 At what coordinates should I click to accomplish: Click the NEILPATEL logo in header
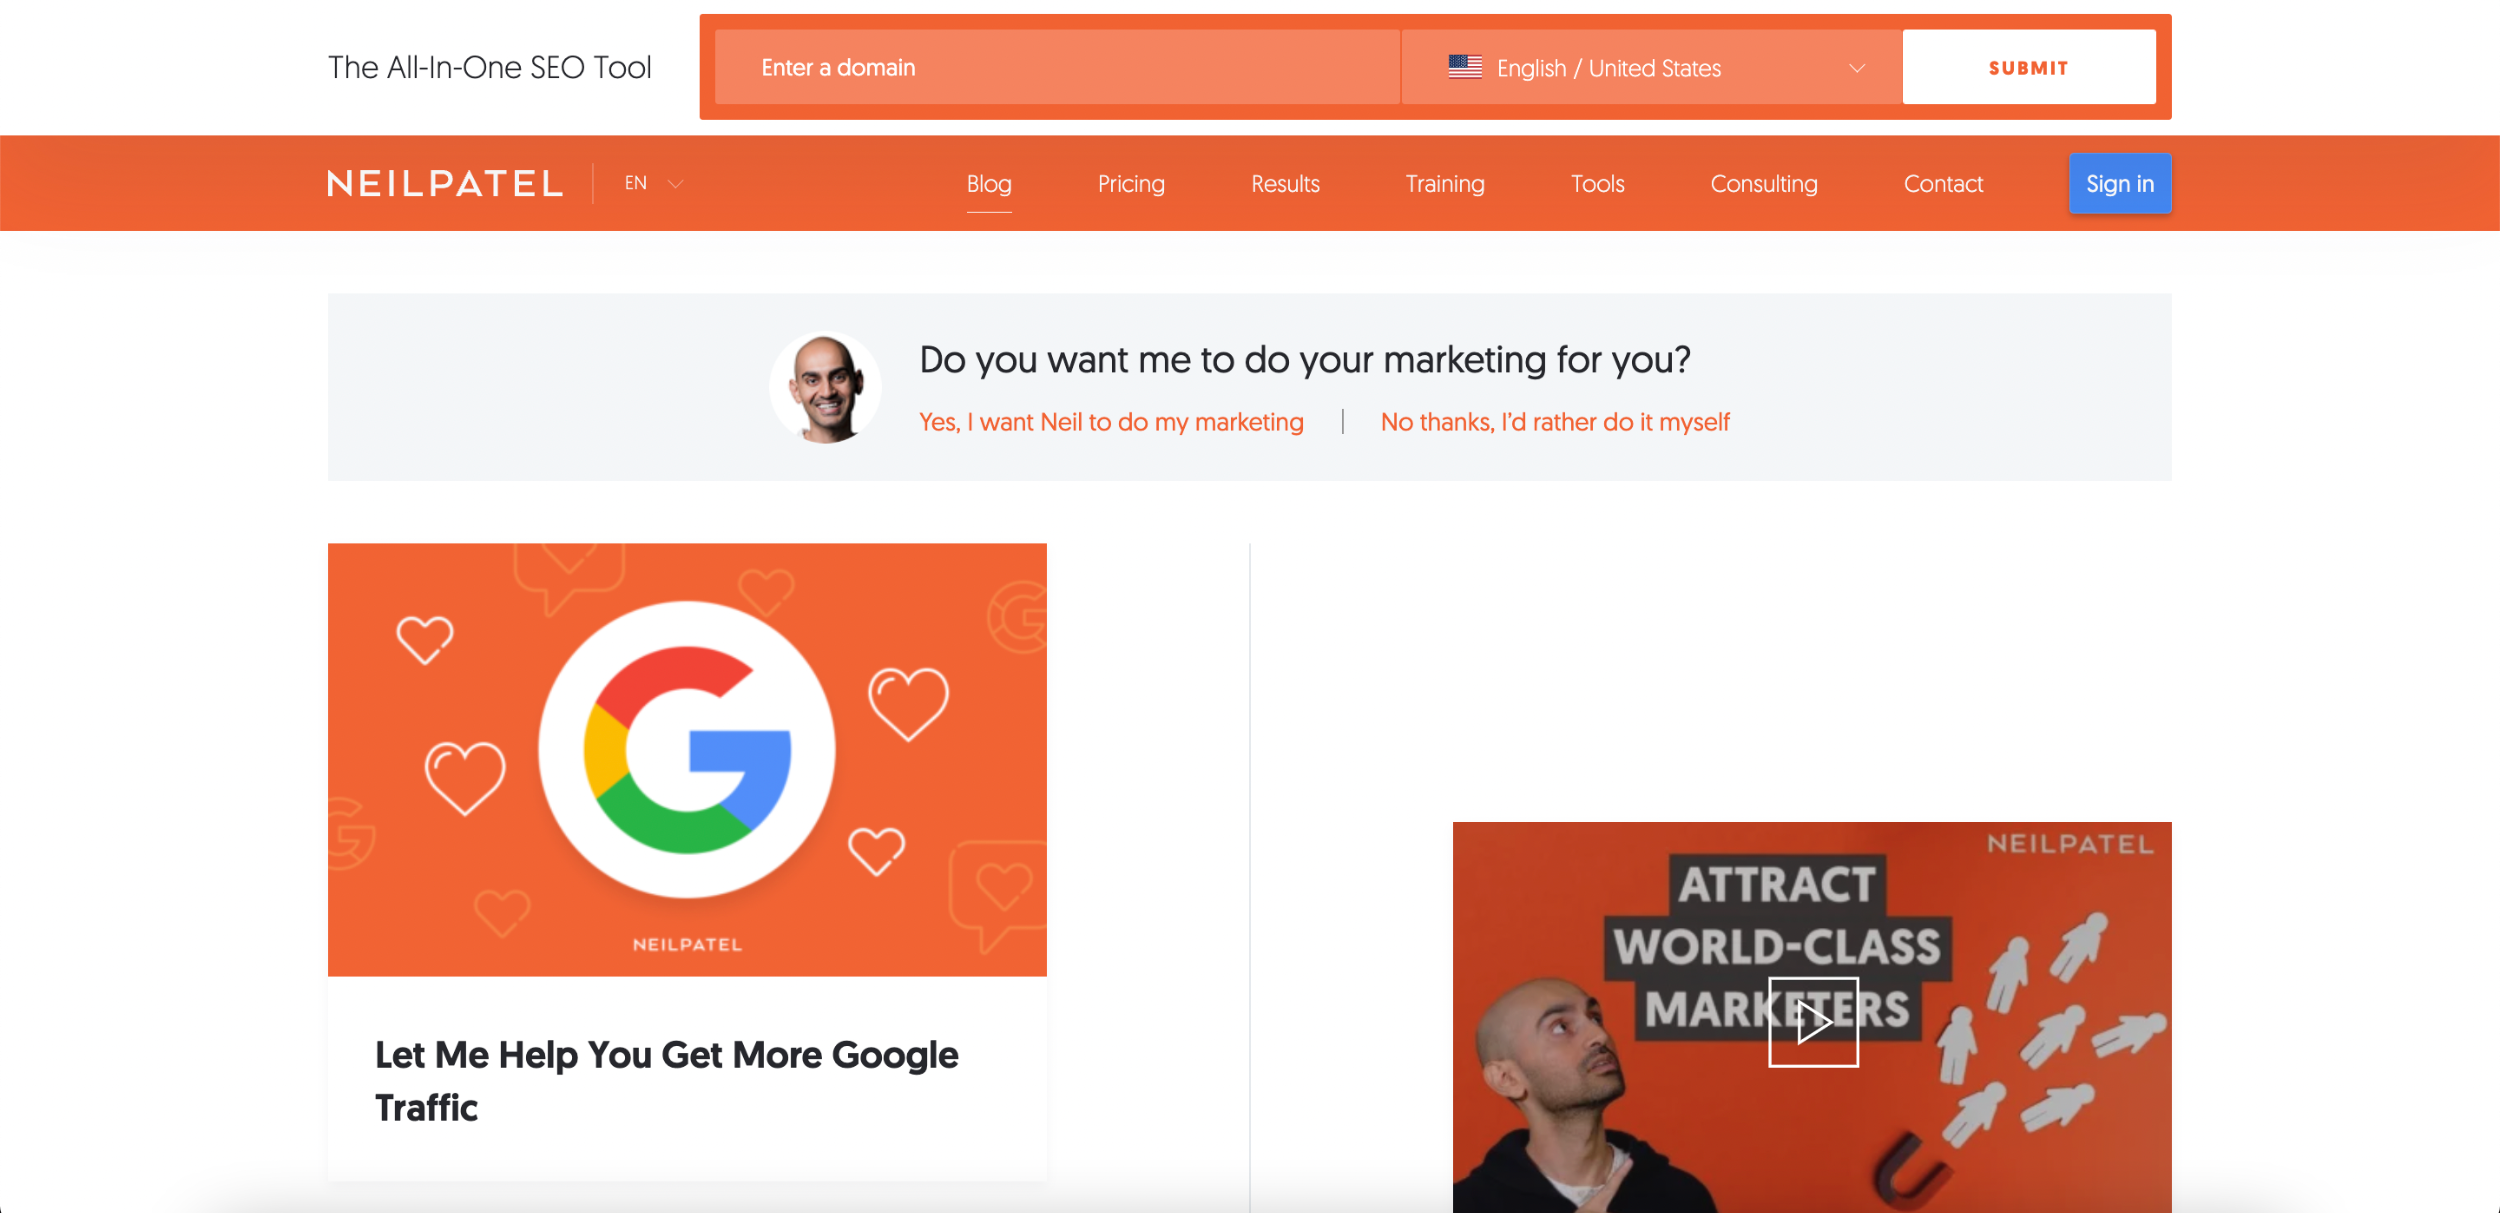tap(445, 184)
